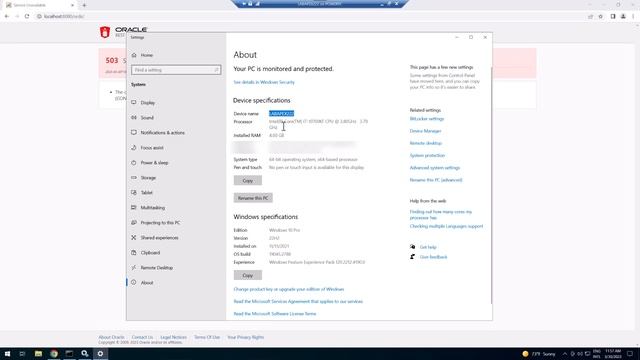Click Rename this PC button

pos(253,198)
